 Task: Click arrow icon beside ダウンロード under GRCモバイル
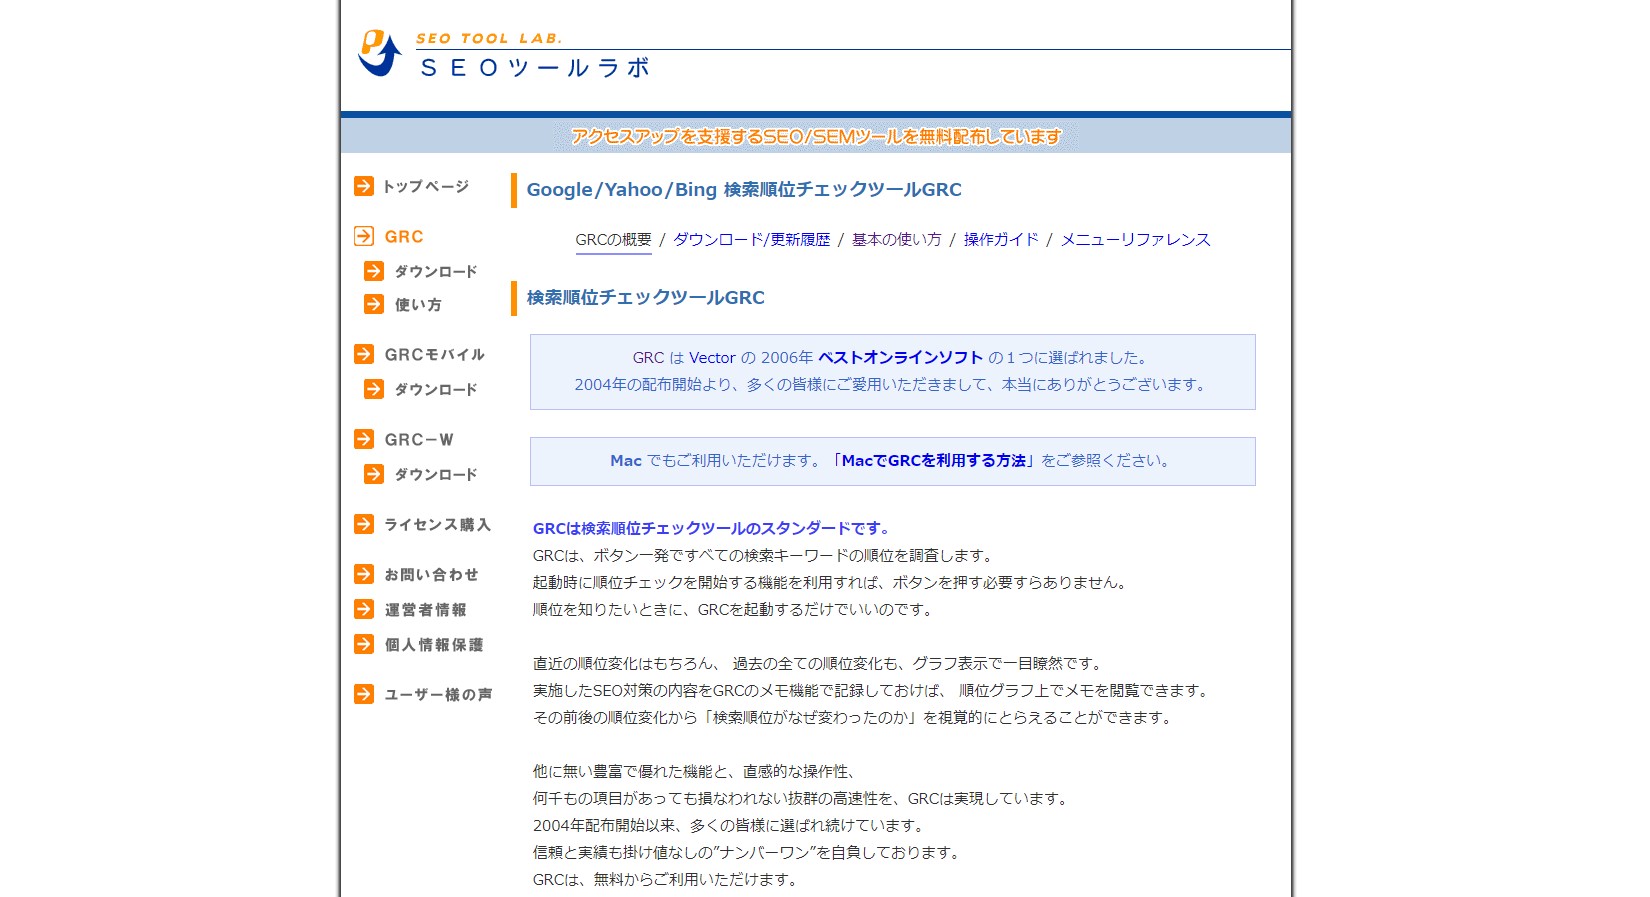click(374, 389)
